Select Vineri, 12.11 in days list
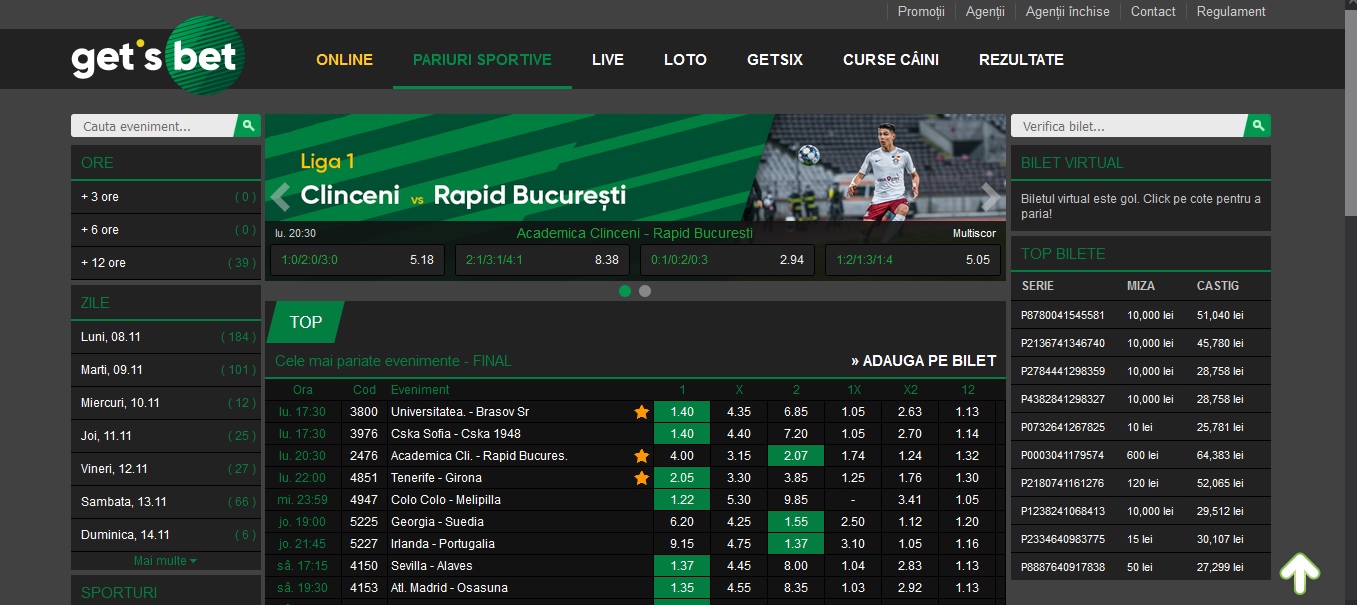1357x605 pixels. 166,469
